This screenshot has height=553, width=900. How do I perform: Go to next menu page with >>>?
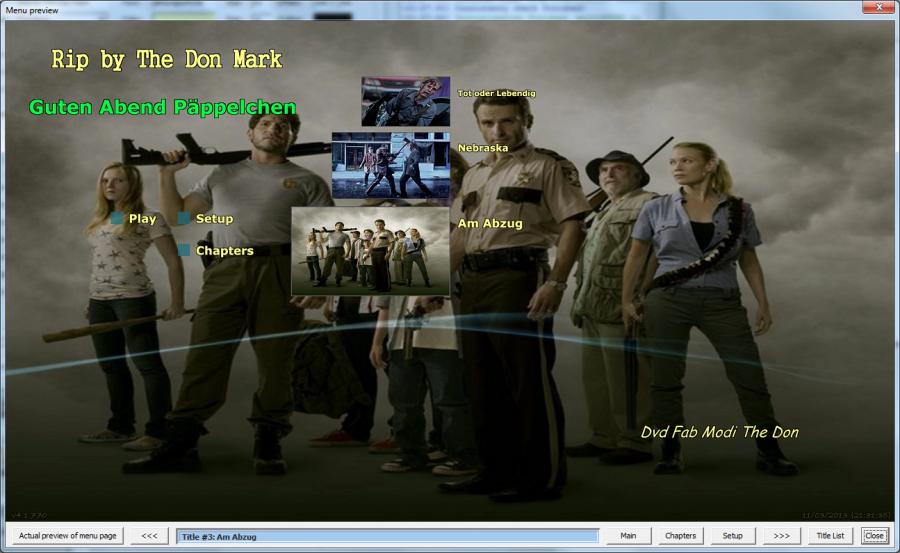tap(781, 536)
